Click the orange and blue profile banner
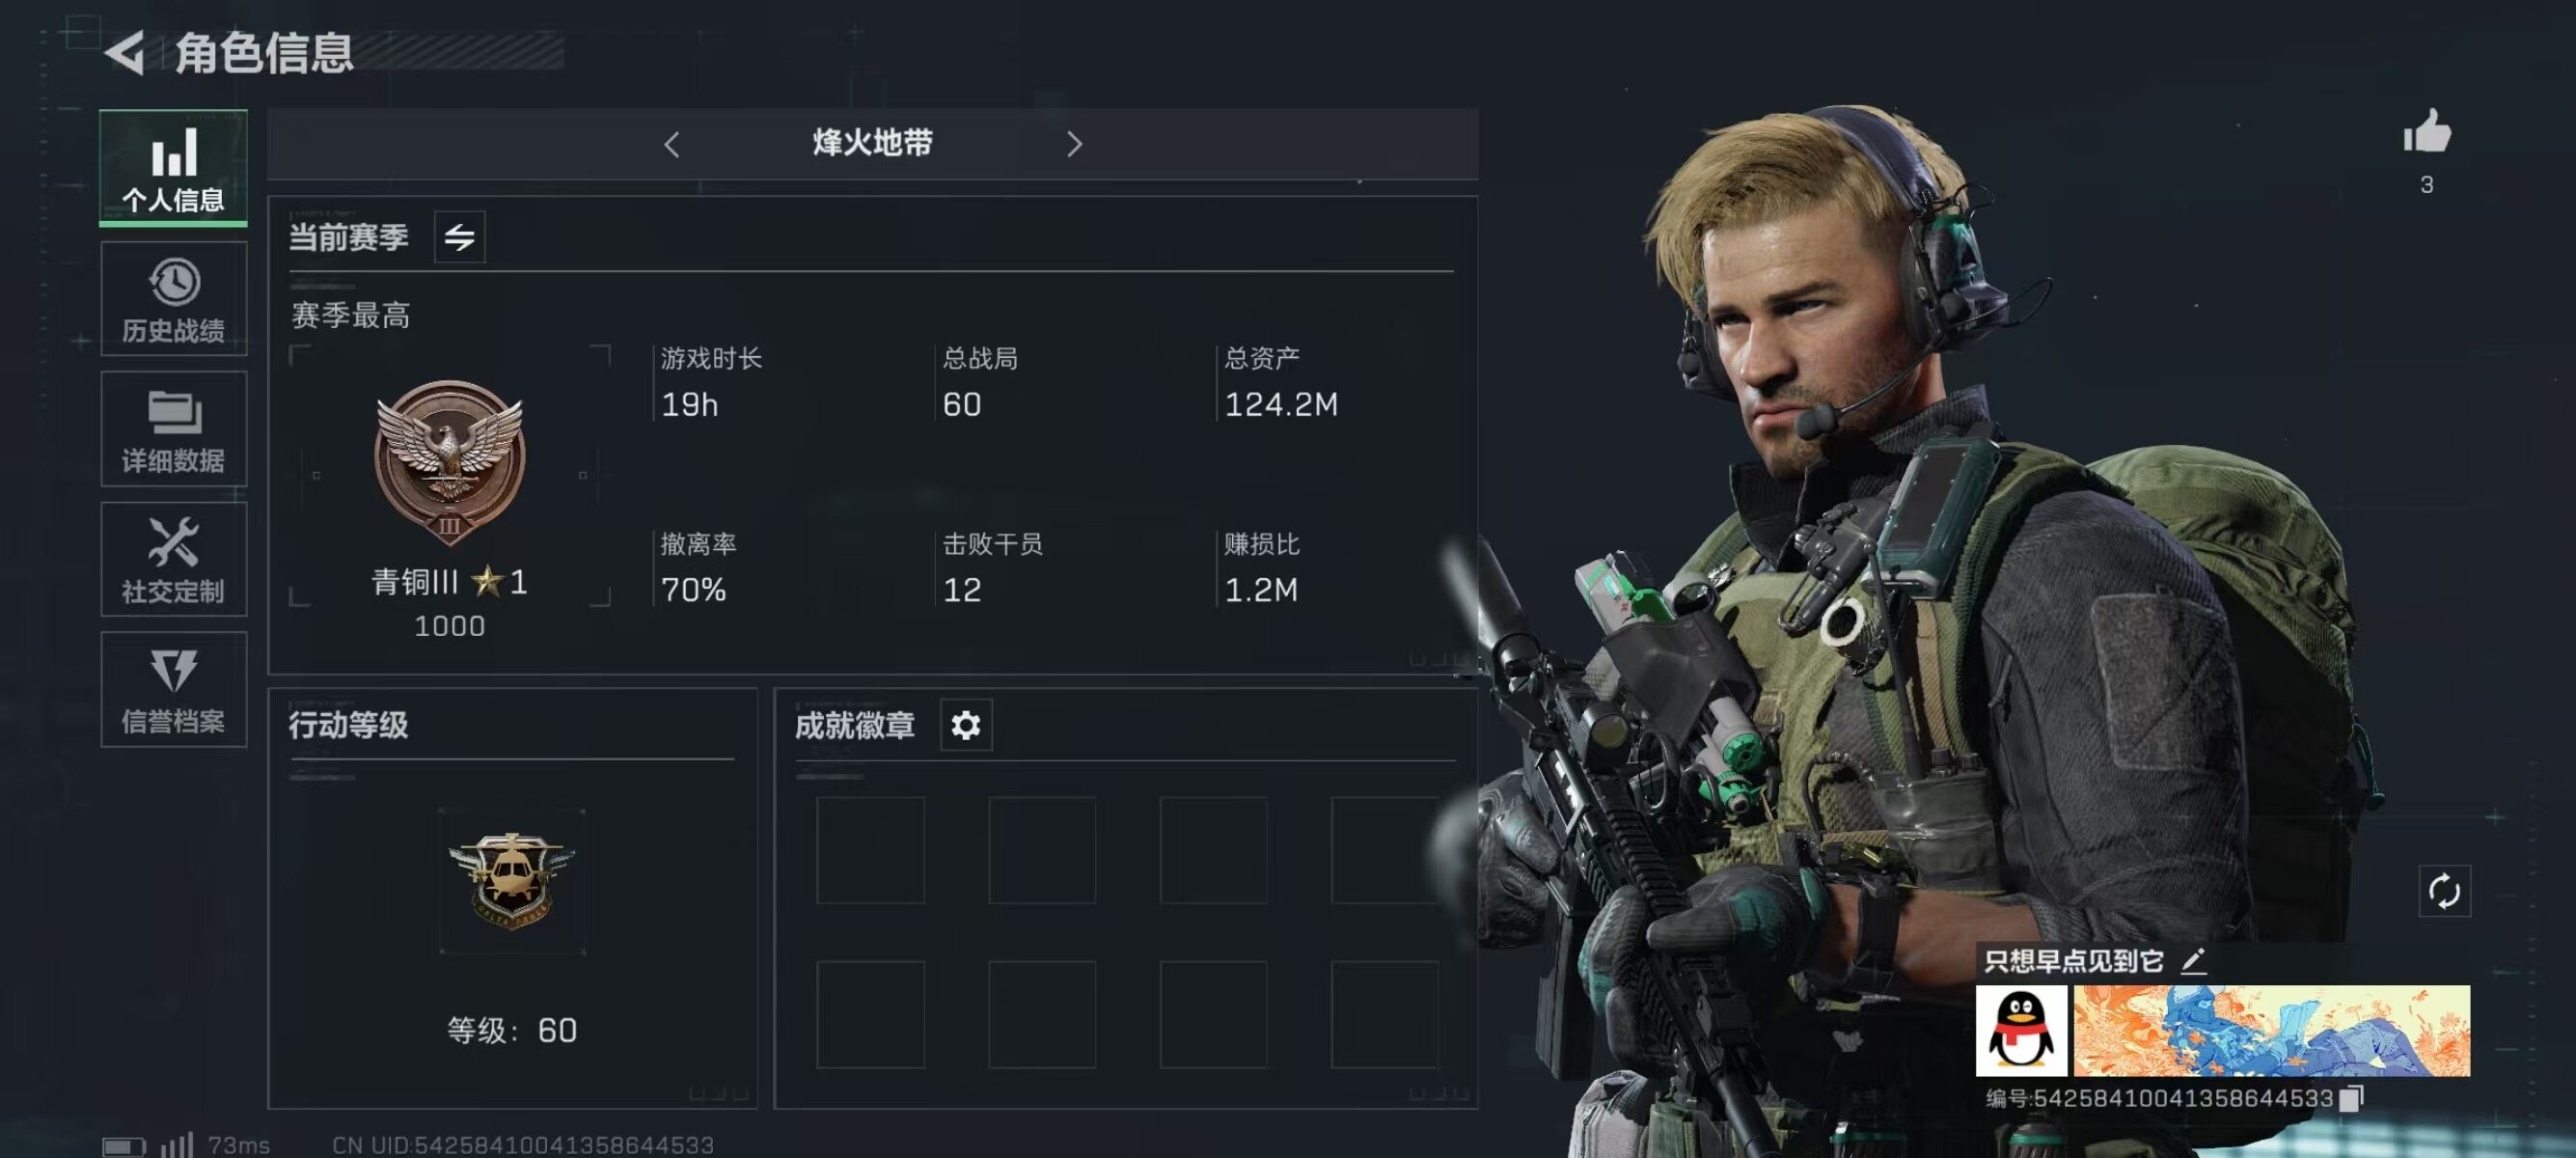This screenshot has width=2576, height=1158. click(x=2272, y=1031)
